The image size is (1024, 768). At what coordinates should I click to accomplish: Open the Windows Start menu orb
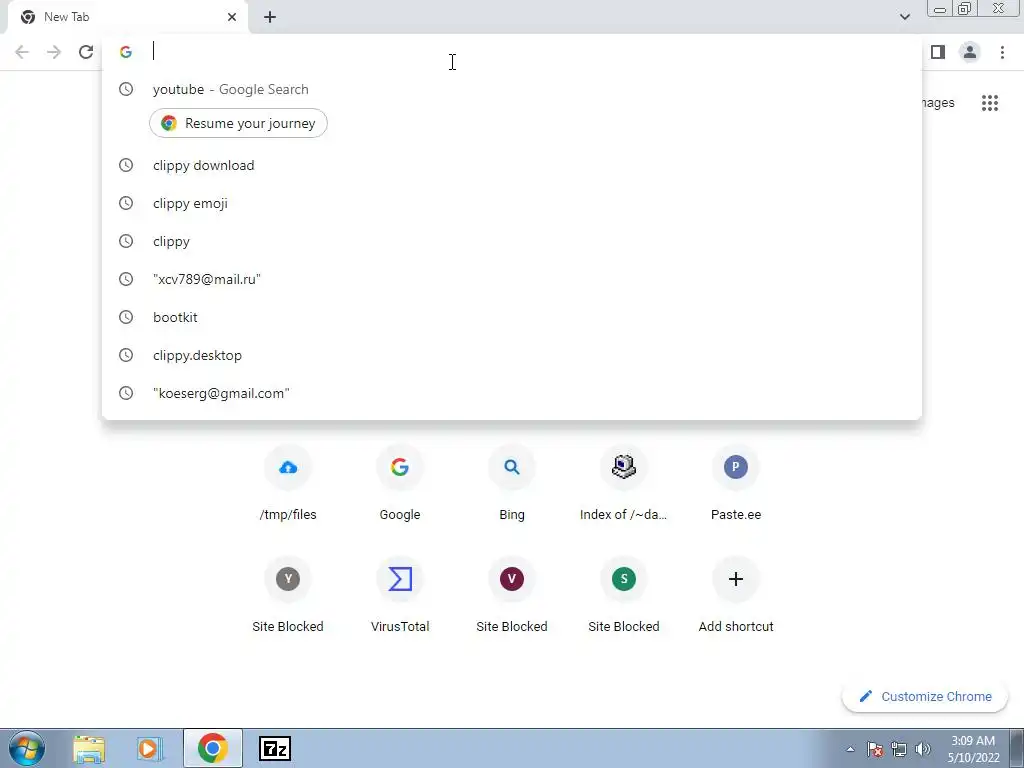(x=27, y=748)
